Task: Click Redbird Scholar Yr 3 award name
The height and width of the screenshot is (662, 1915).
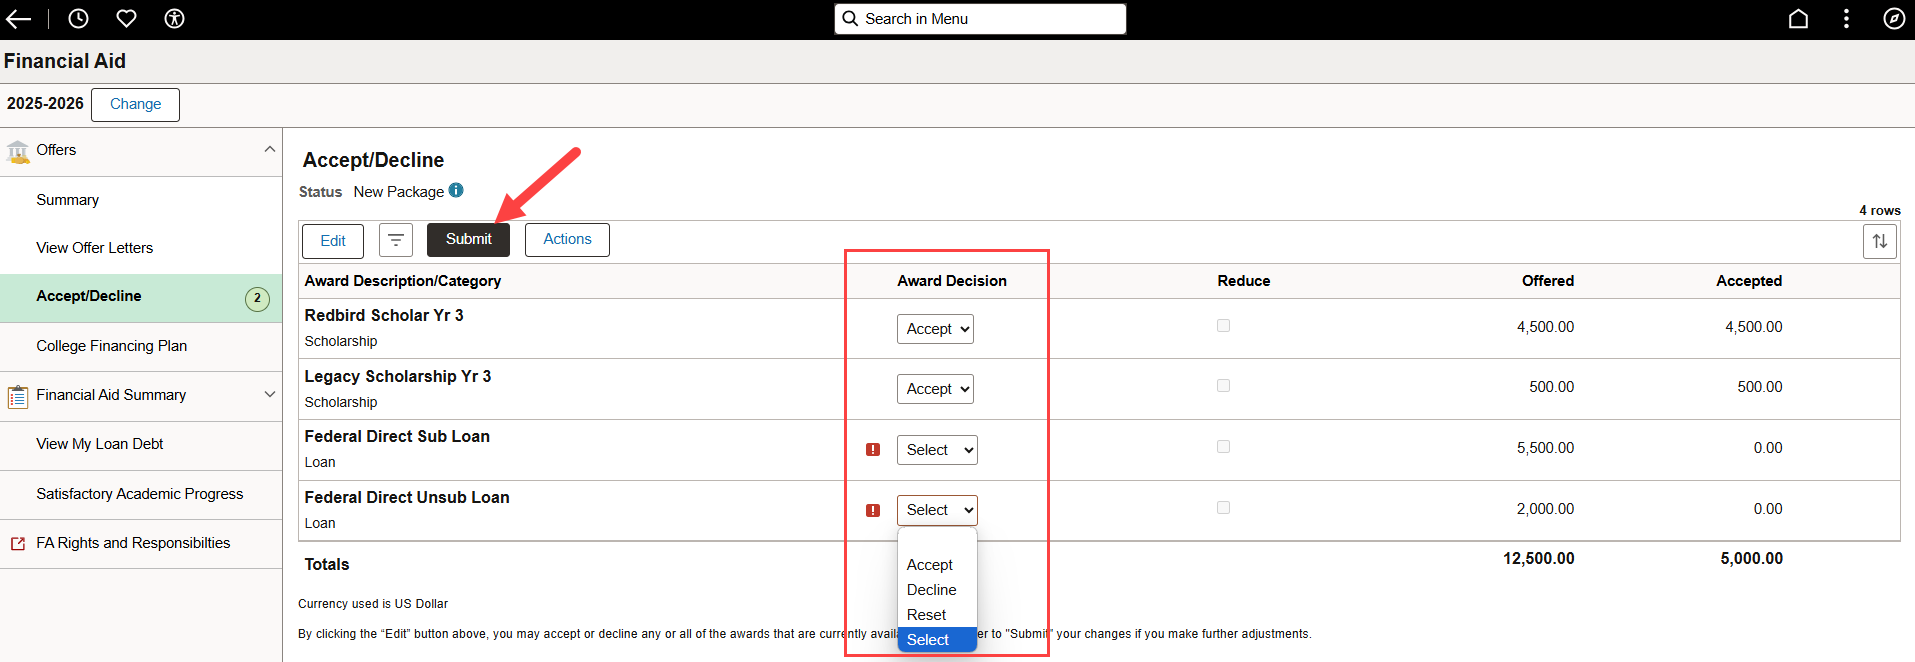Action: 384,315
